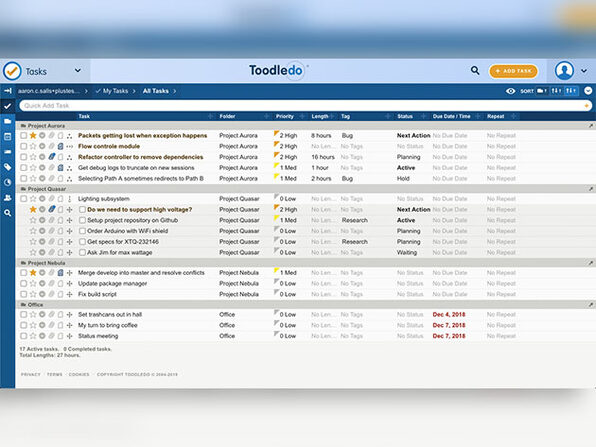
Task: Click the search magnifier icon in header
Action: (475, 70)
